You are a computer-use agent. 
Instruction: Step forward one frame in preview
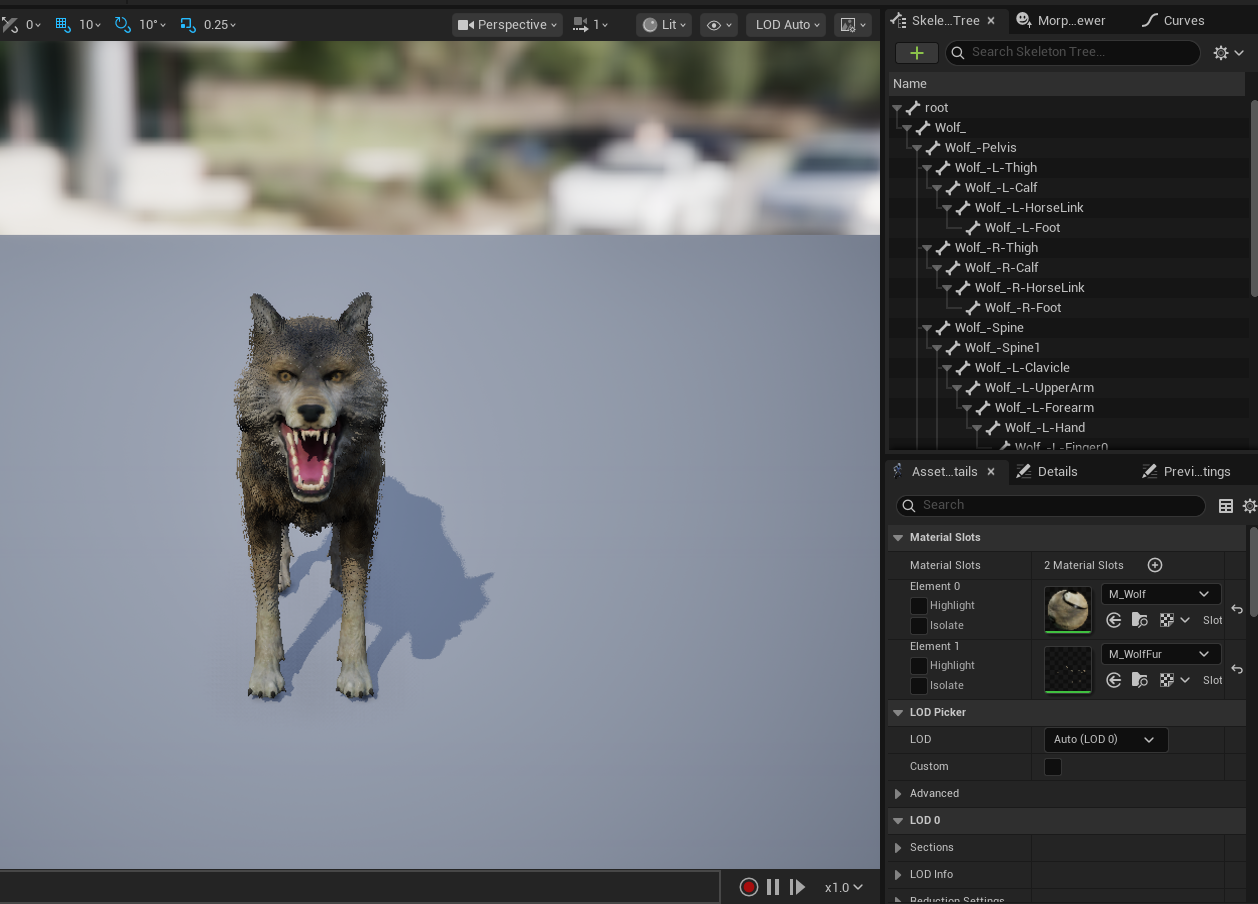point(797,887)
